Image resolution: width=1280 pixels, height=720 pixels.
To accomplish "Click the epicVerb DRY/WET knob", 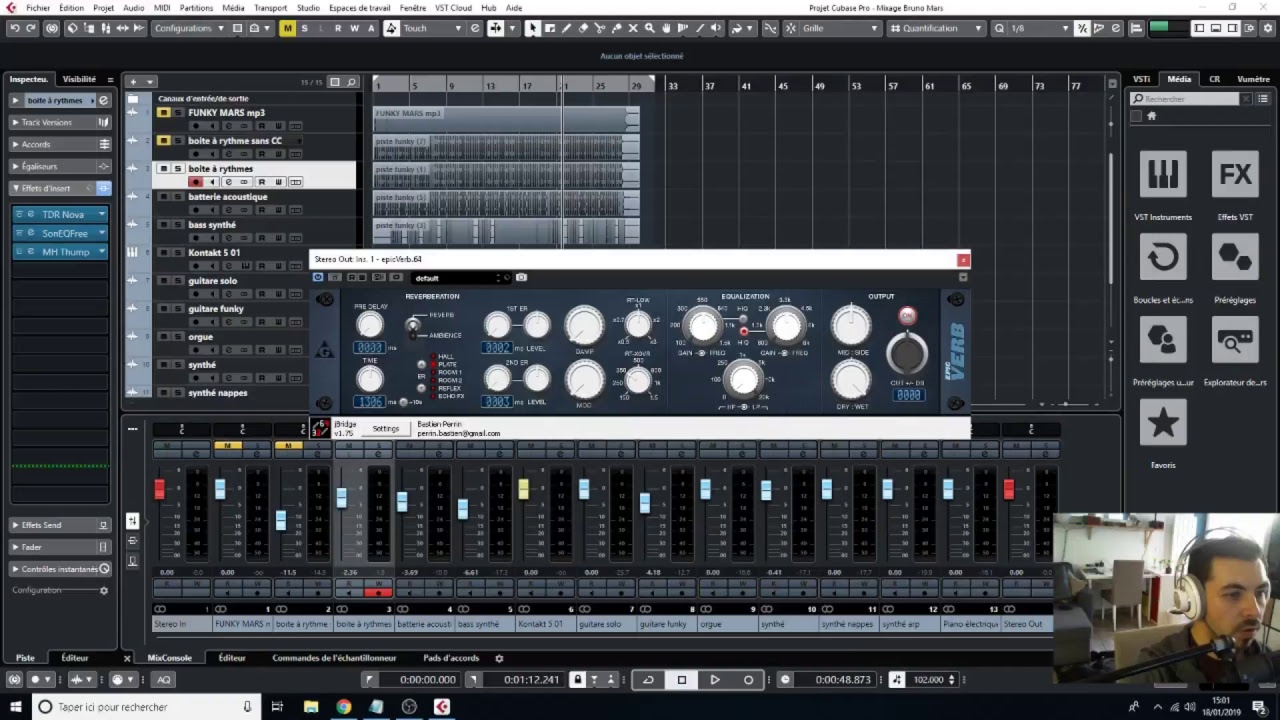I will click(x=851, y=378).
